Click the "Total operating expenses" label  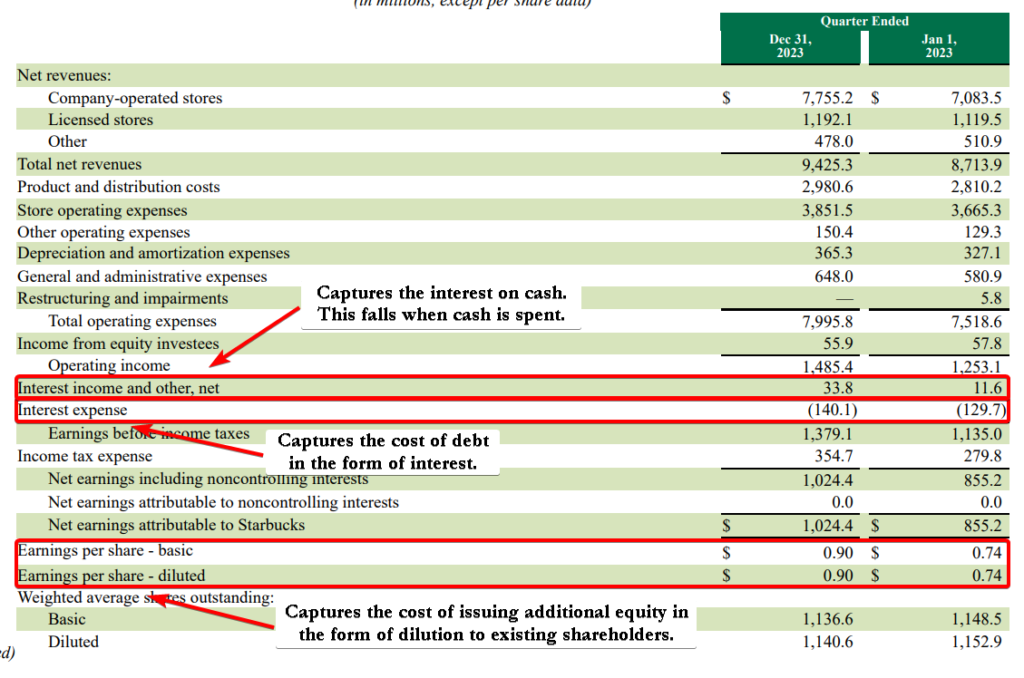(x=133, y=321)
